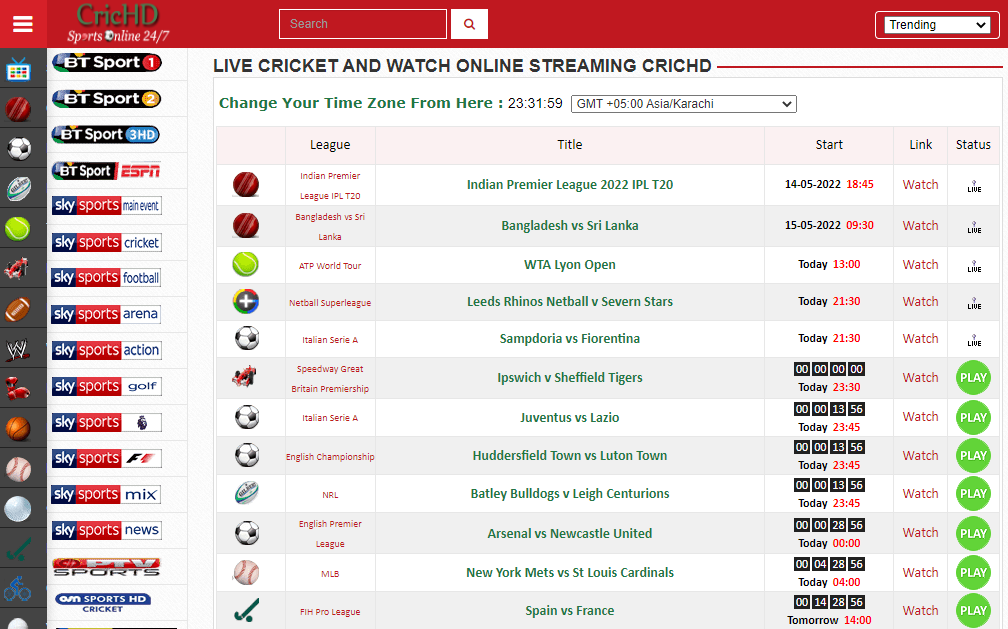Click Watch for Arsenal vs Newcastle United
1008x629 pixels.
point(920,533)
